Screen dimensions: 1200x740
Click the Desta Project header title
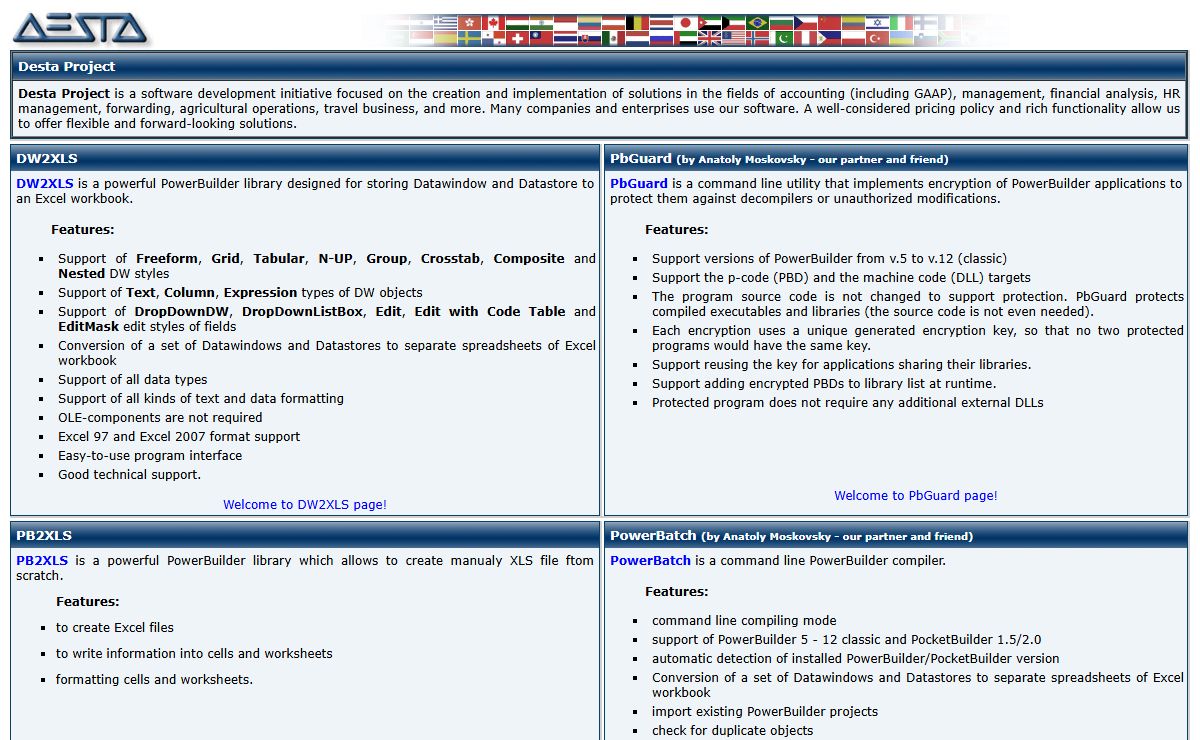[66, 66]
